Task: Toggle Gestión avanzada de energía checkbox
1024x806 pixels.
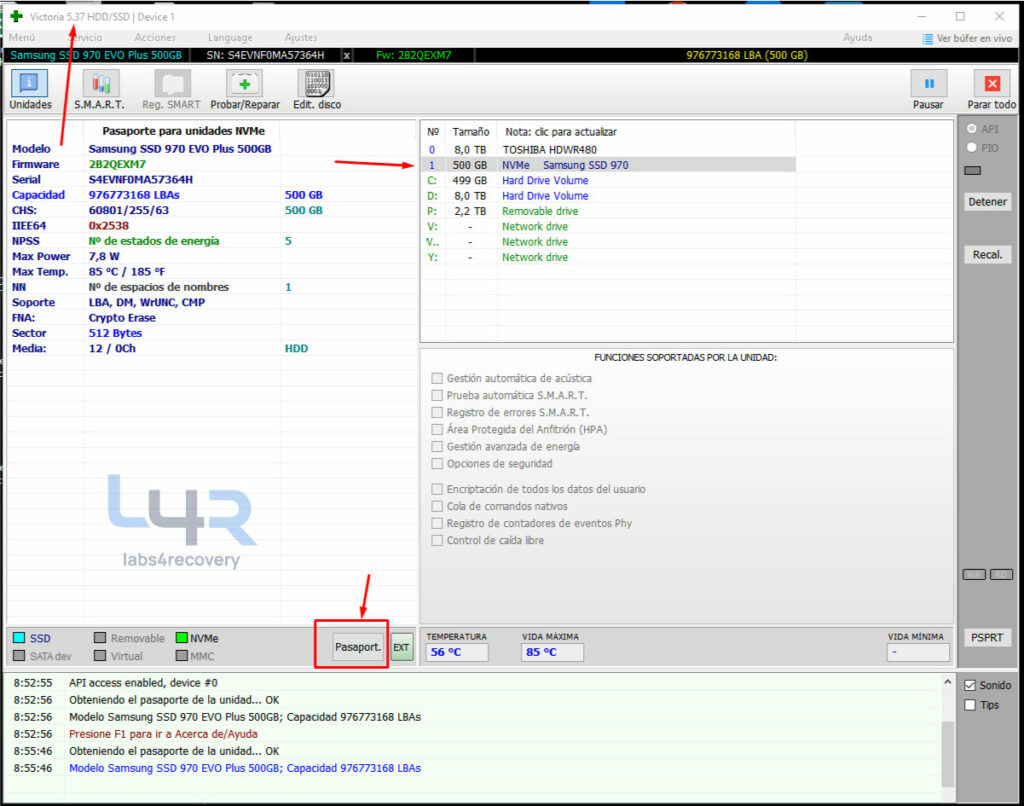Action: tap(437, 447)
